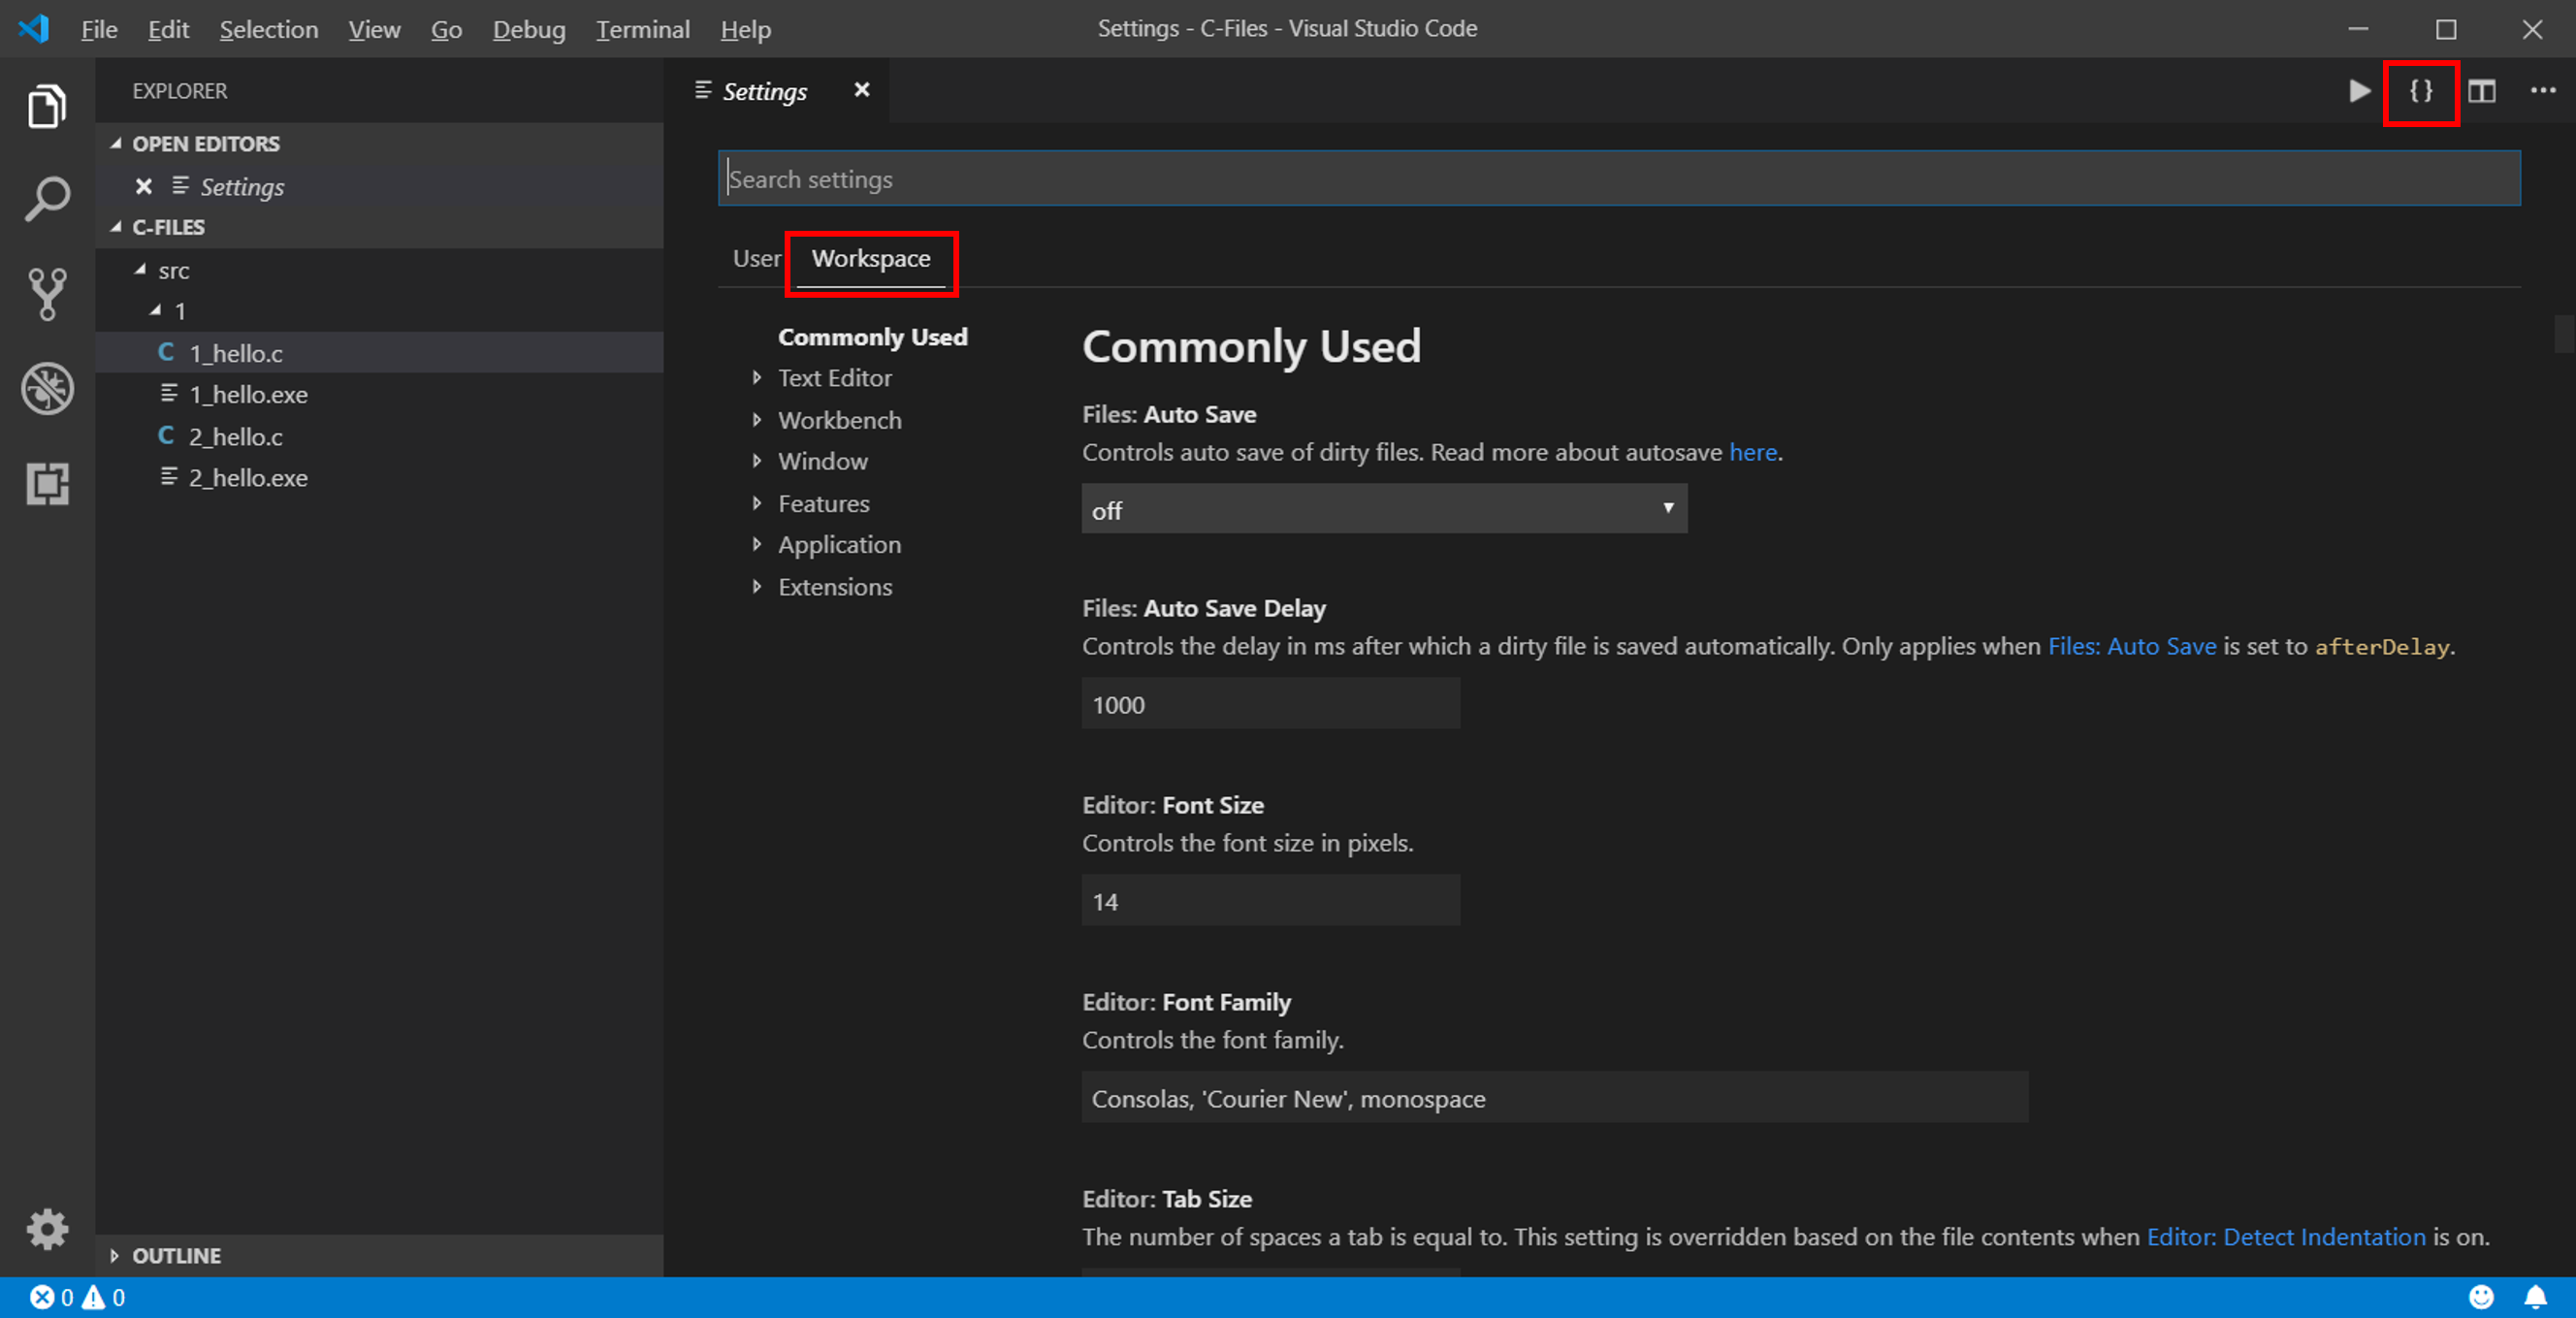Click the autosave 'here' link
The height and width of the screenshot is (1318, 2576).
[x=1752, y=452]
